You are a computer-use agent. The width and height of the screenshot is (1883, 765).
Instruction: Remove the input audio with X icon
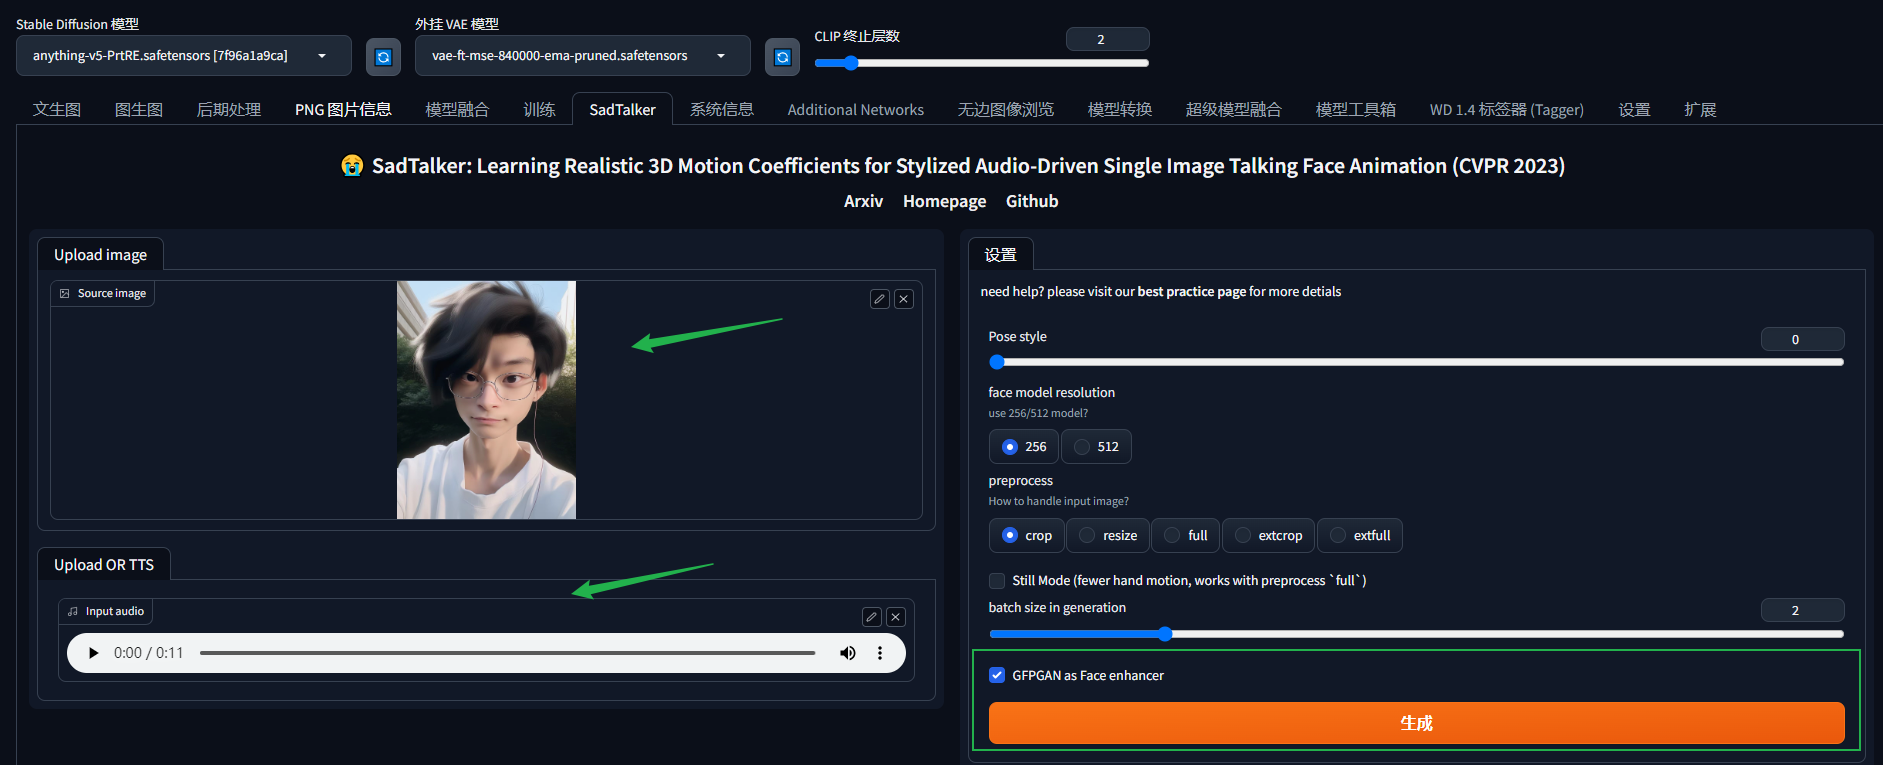[896, 617]
